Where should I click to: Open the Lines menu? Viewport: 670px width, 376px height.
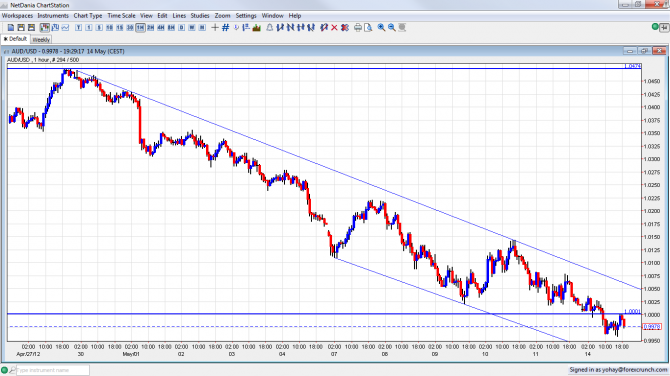179,15
